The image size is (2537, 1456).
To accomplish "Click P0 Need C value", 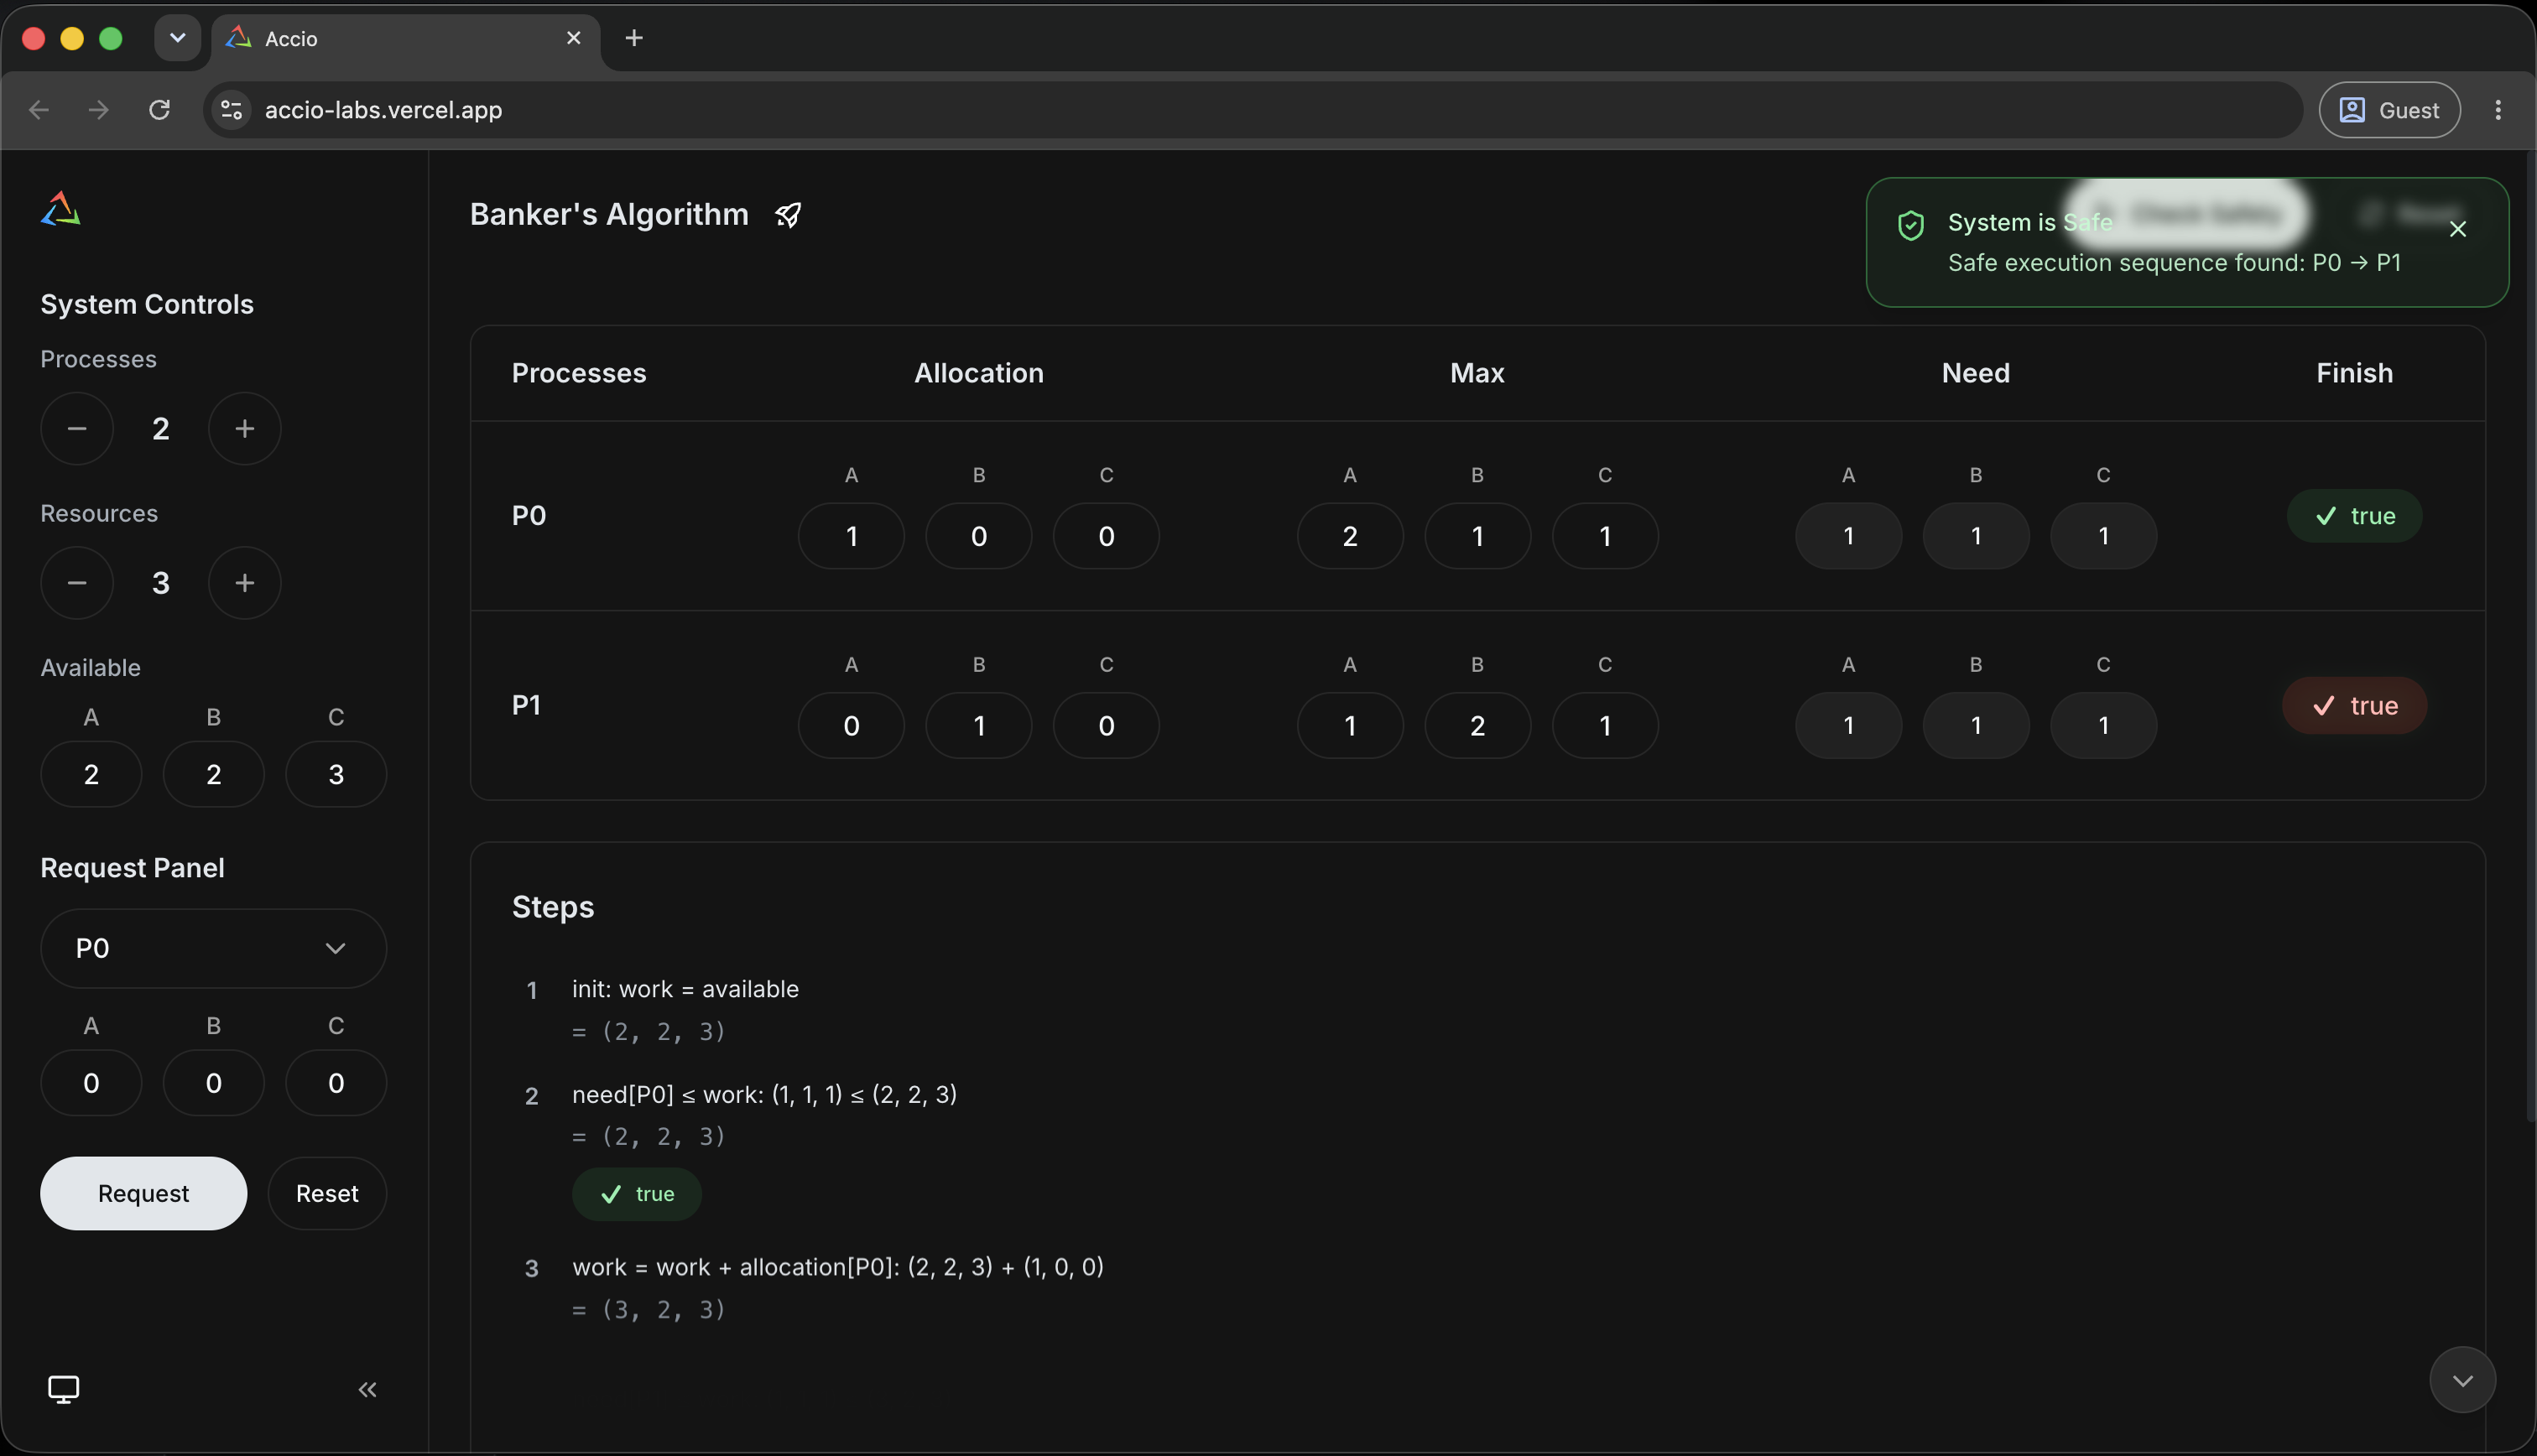I will [2104, 536].
